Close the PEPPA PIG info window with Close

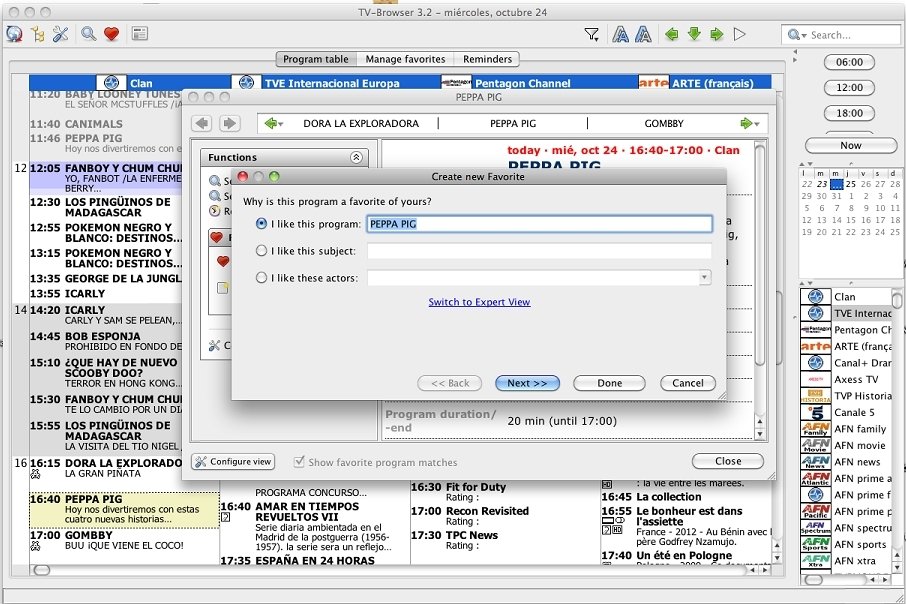click(727, 461)
